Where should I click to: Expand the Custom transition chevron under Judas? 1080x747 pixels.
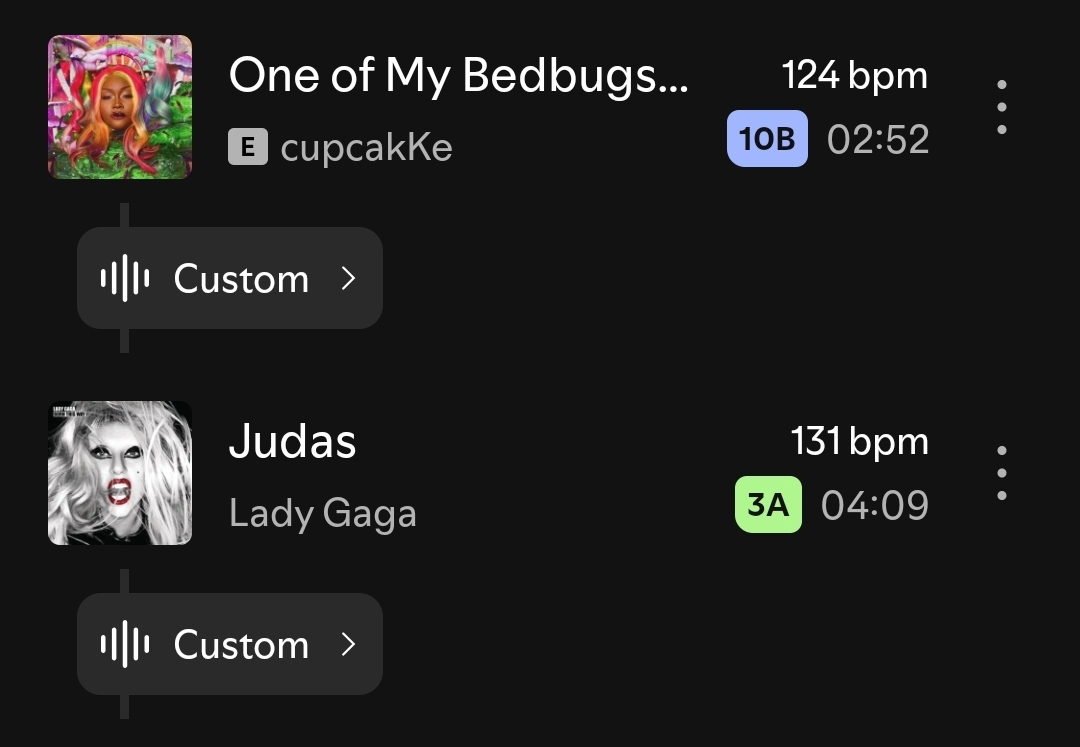(348, 645)
